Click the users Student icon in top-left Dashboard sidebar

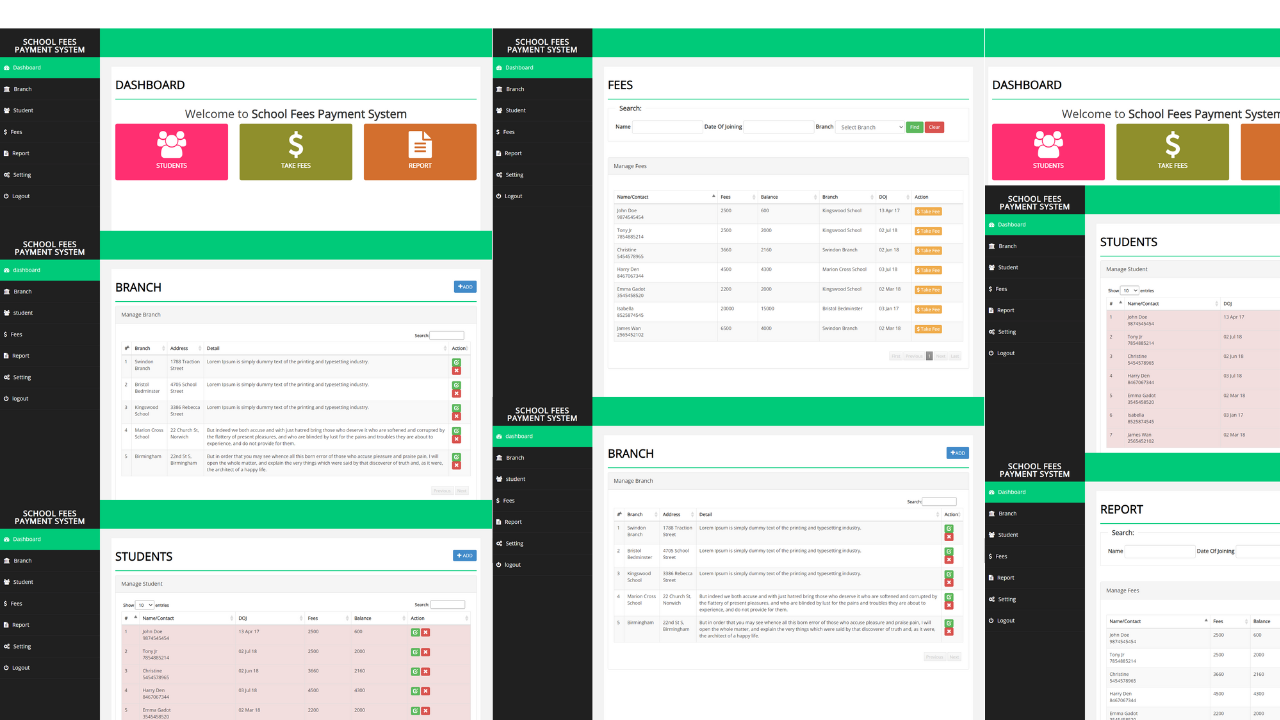point(7,110)
